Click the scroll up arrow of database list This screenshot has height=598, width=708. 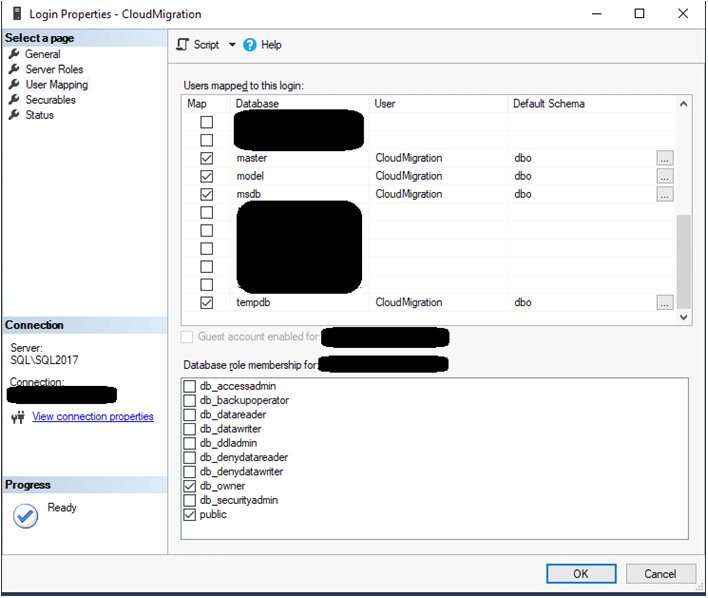coord(684,104)
